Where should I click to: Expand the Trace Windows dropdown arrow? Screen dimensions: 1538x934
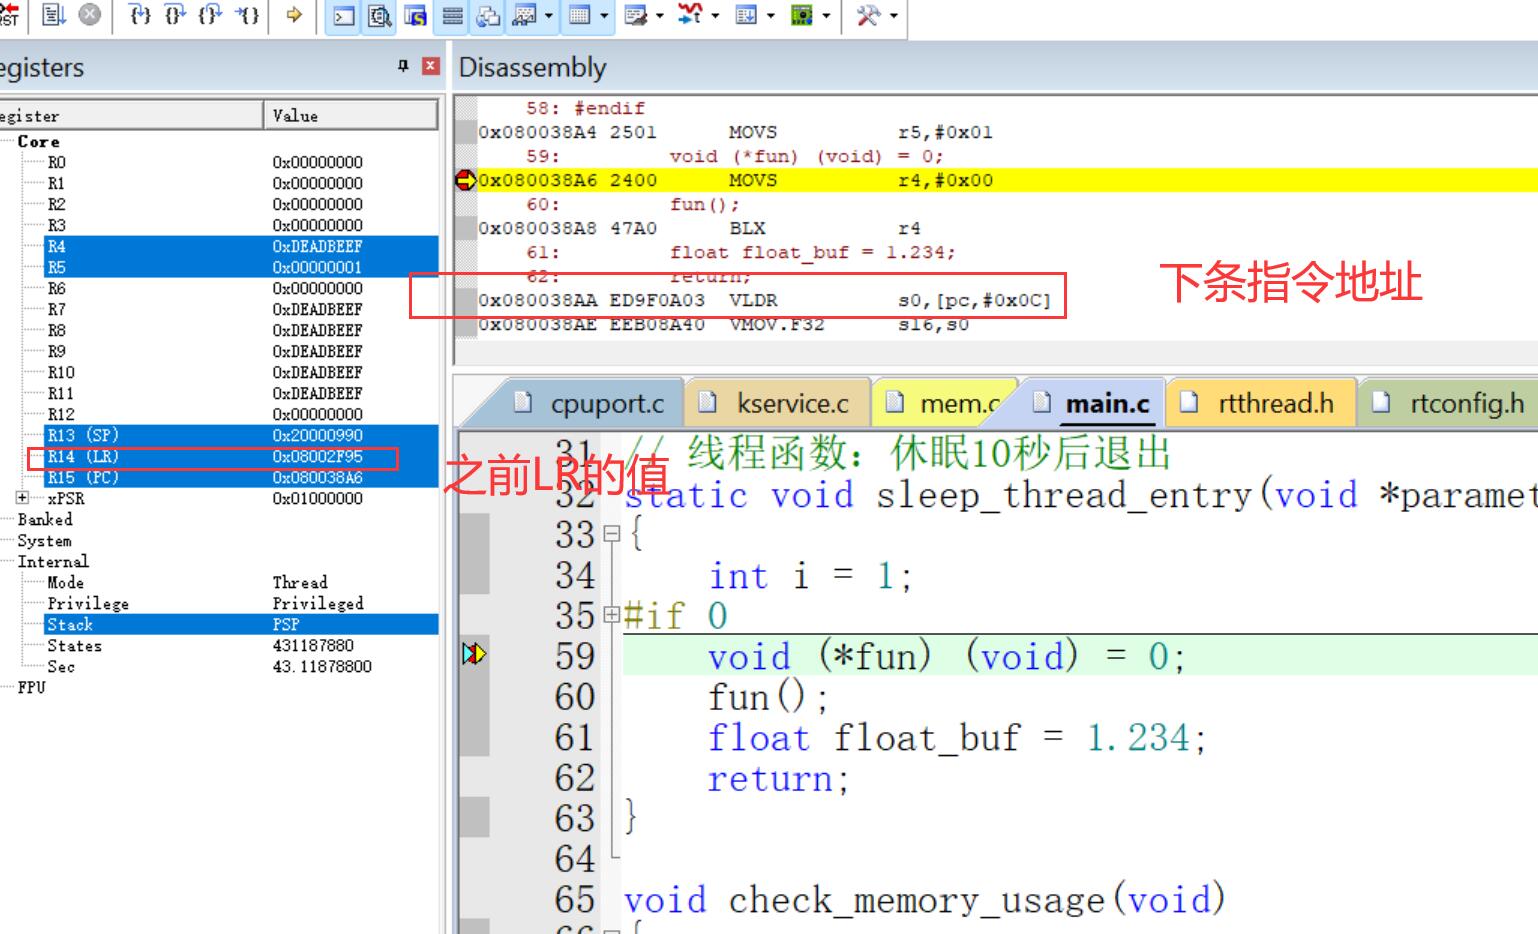pos(771,16)
